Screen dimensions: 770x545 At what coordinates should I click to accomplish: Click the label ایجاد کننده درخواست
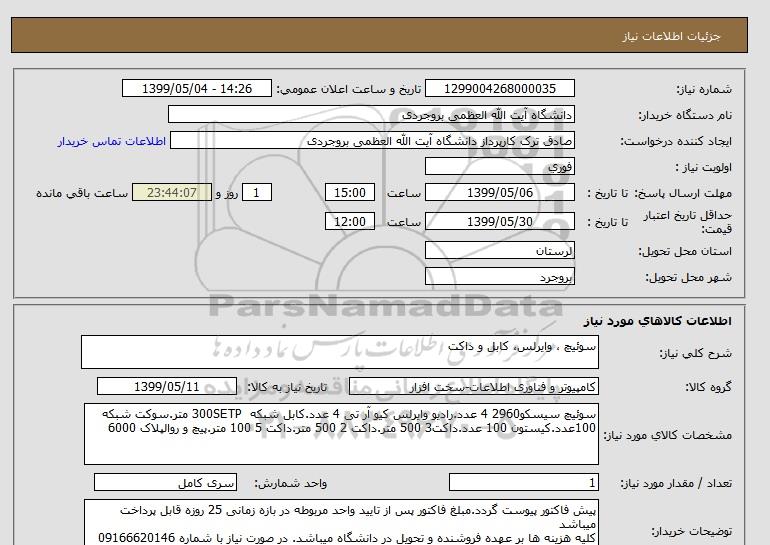pyautogui.click(x=676, y=141)
